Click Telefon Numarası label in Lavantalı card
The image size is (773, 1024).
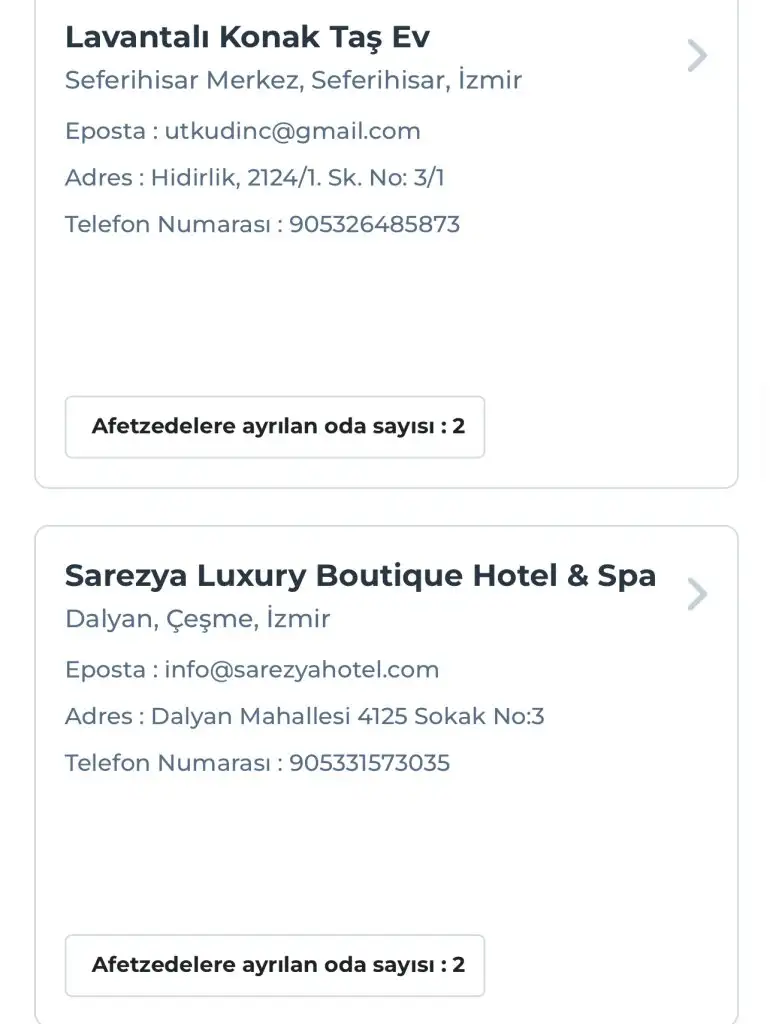166,224
